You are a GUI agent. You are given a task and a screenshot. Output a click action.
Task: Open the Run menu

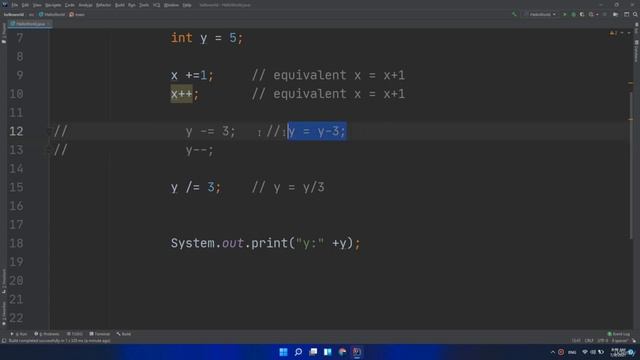tap(132, 5)
